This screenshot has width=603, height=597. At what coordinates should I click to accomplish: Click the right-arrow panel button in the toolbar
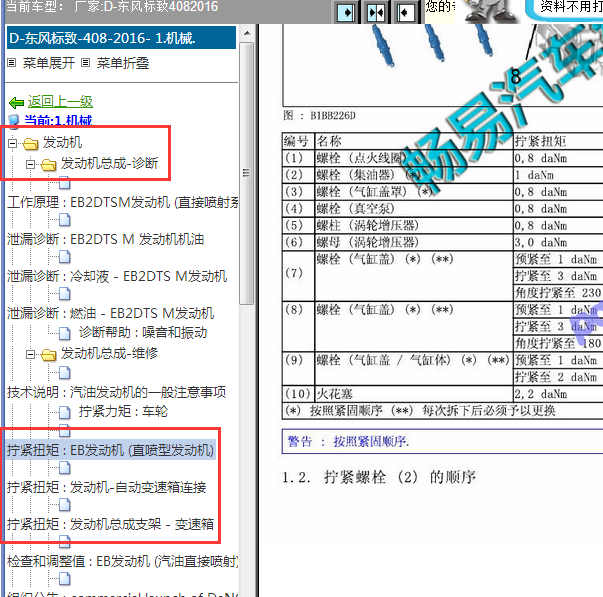tap(345, 12)
